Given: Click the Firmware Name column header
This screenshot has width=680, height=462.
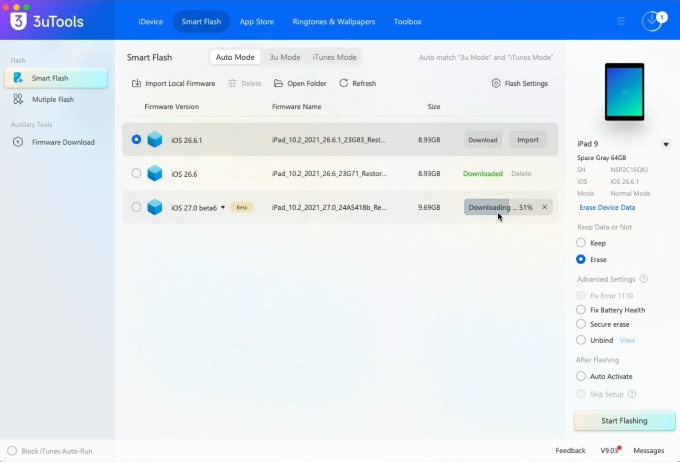Looking at the screenshot, I should tap(297, 106).
